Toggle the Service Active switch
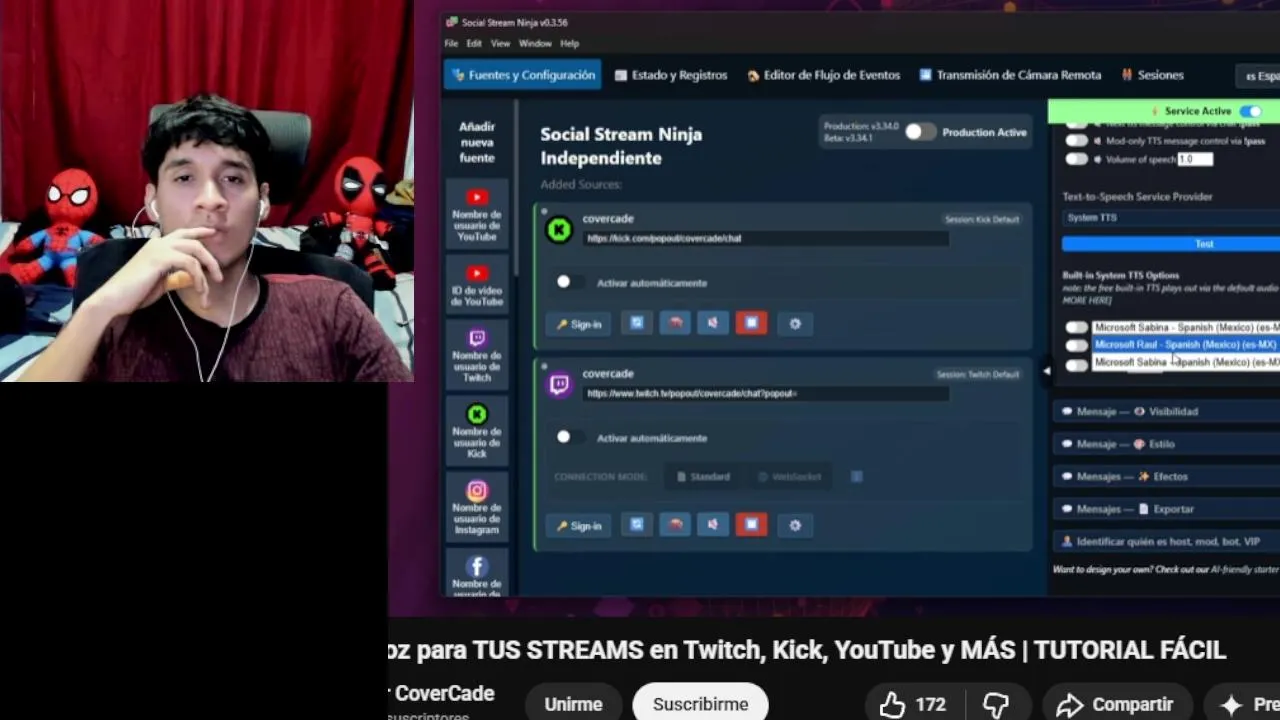This screenshot has height=720, width=1280. pos(1250,111)
